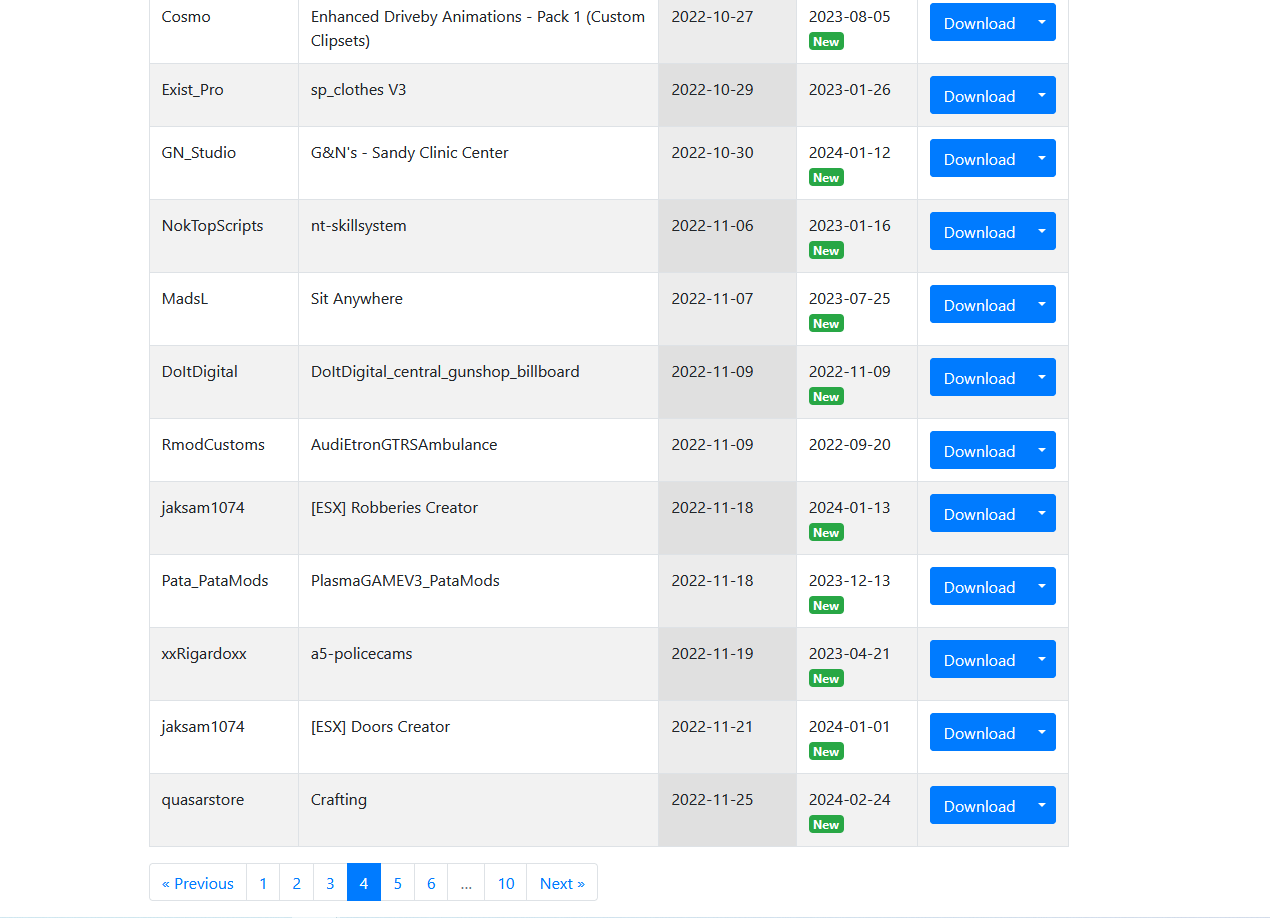Jump to page 5
This screenshot has width=1270, height=918.
pyautogui.click(x=397, y=883)
